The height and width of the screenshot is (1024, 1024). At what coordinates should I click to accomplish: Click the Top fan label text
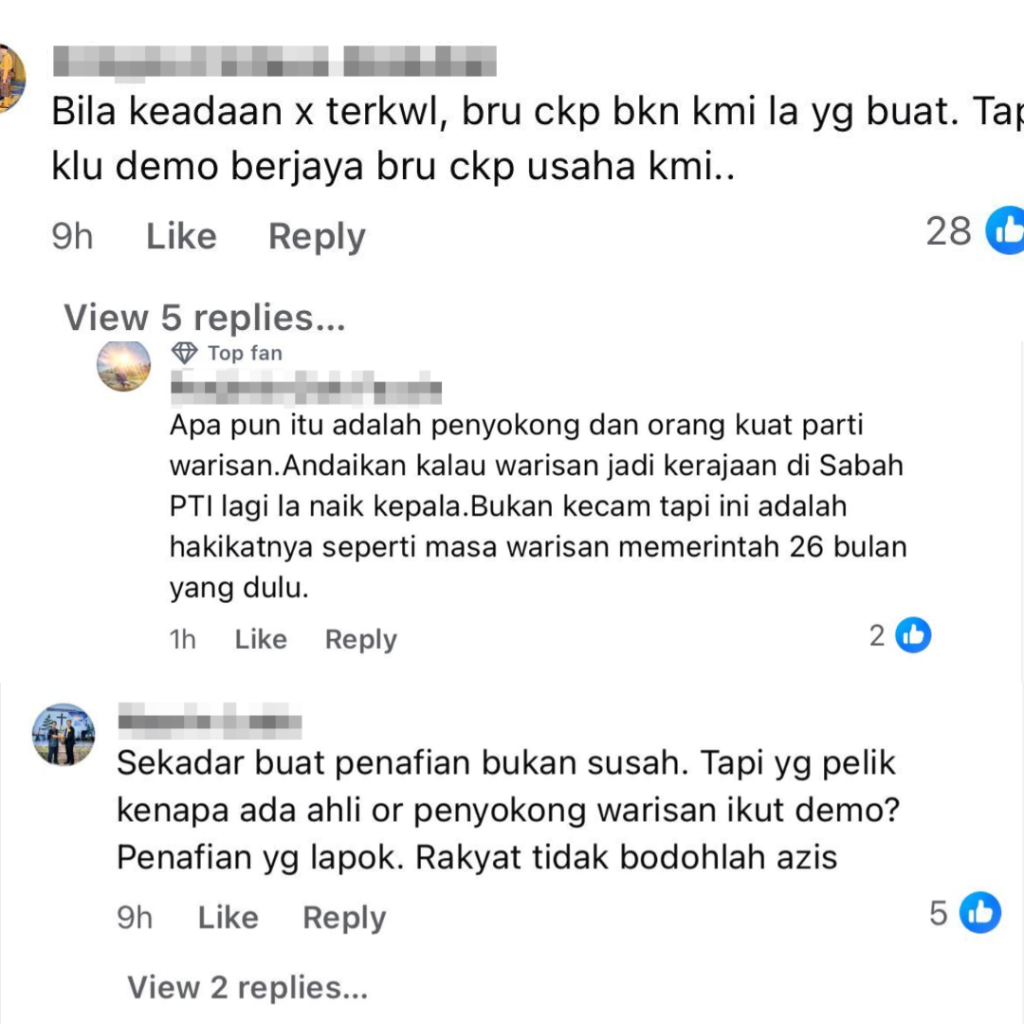pyautogui.click(x=245, y=353)
